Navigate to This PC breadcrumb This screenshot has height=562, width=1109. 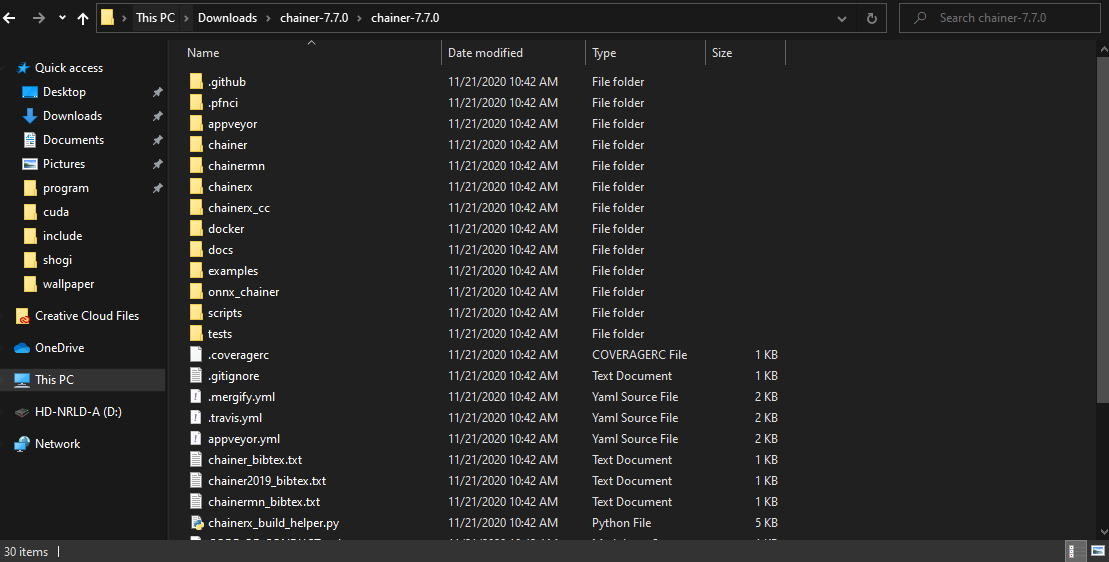[x=156, y=18]
